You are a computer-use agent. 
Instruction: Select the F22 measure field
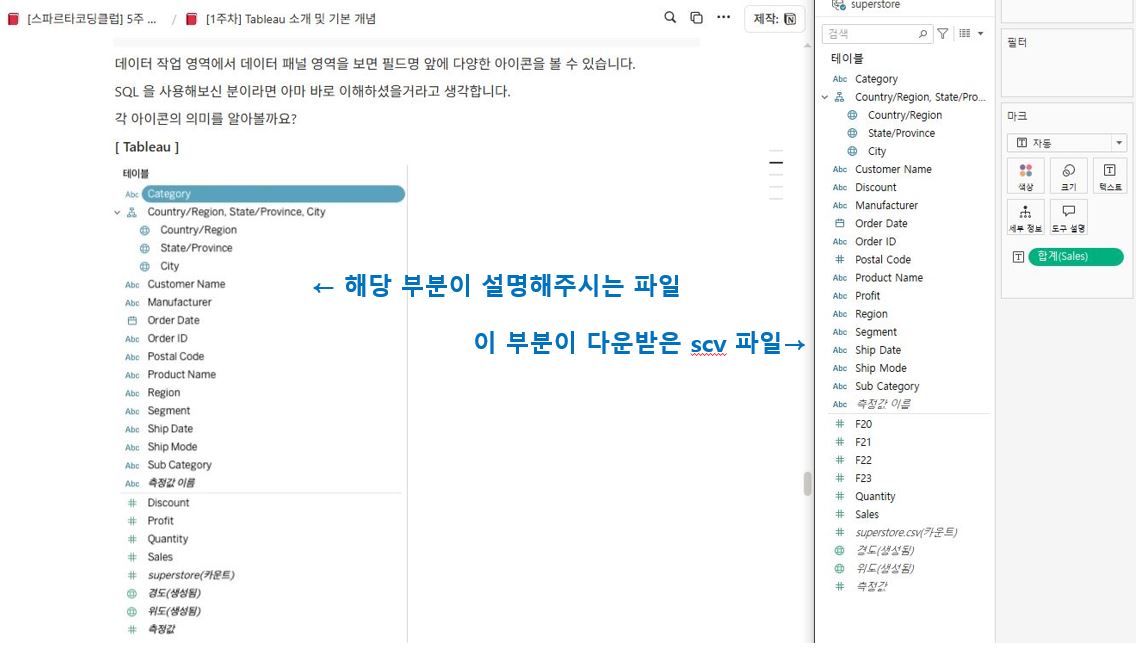click(x=863, y=460)
